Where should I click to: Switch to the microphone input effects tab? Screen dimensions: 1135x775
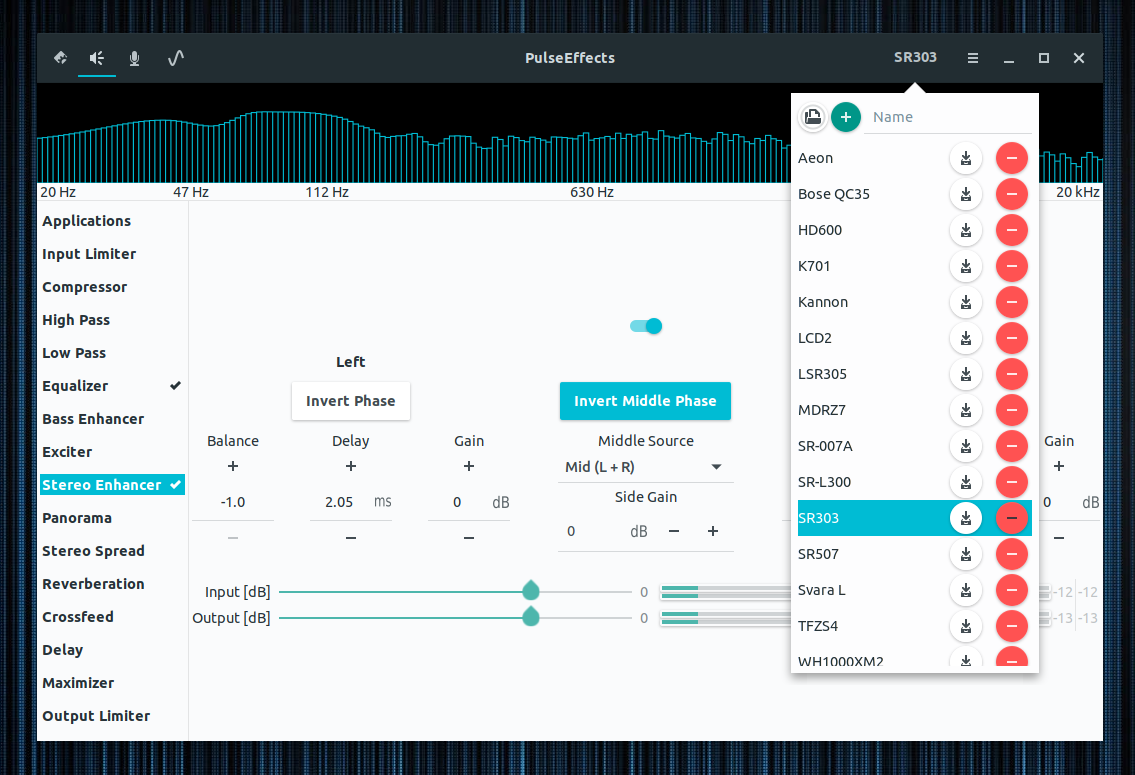point(134,58)
